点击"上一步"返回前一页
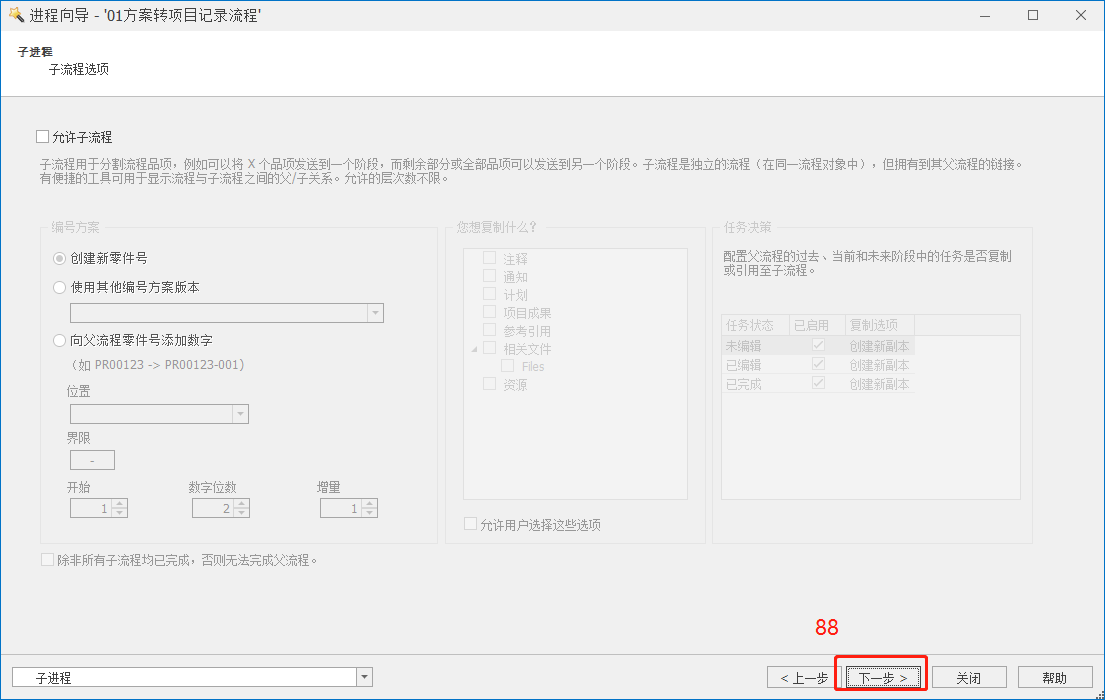The width and height of the screenshot is (1105, 700). point(803,676)
